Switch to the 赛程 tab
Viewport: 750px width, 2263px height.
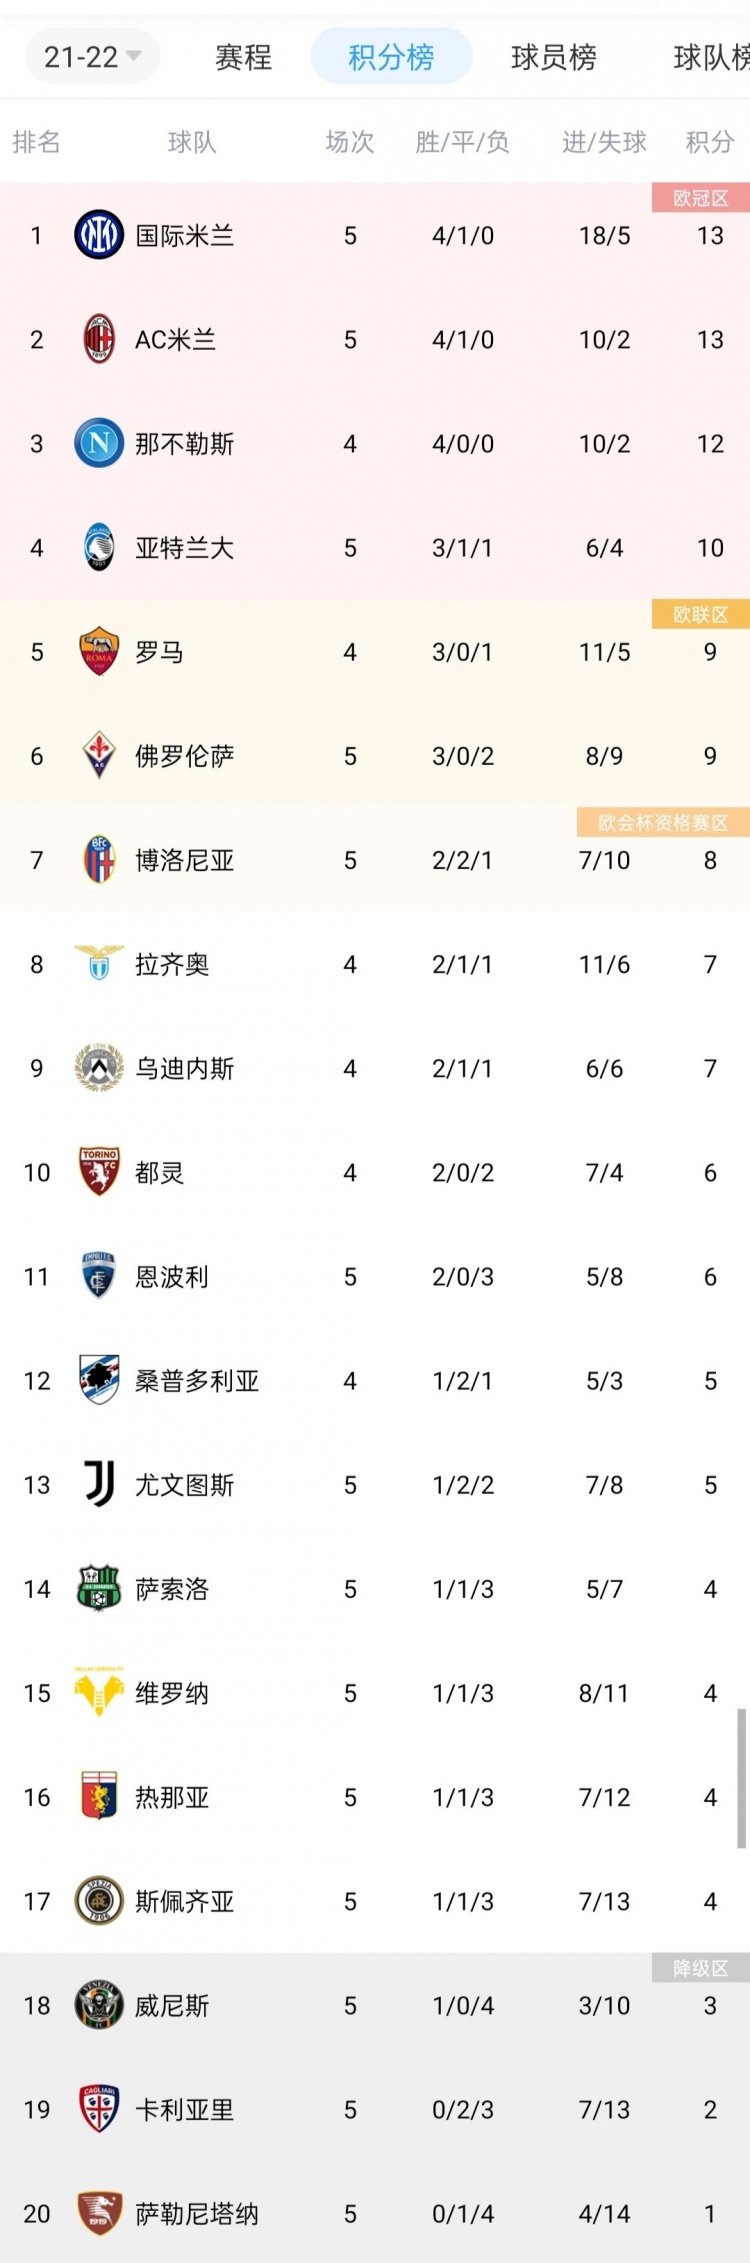pyautogui.click(x=242, y=58)
